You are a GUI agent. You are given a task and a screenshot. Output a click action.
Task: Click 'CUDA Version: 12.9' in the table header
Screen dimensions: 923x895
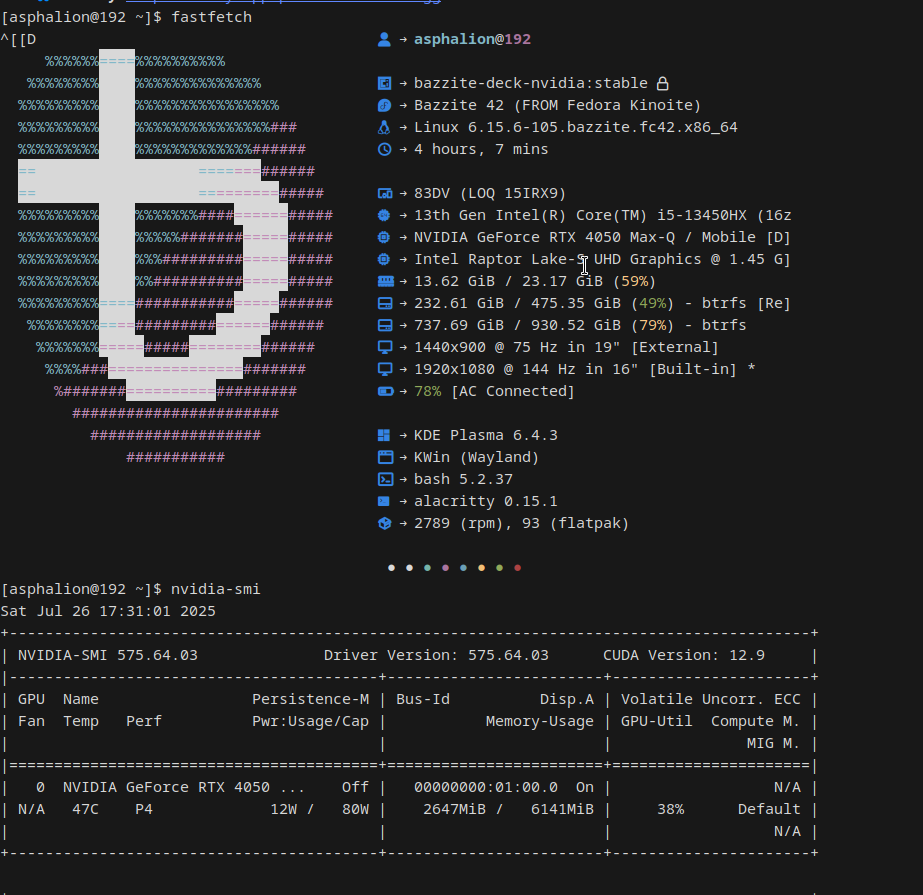(684, 655)
